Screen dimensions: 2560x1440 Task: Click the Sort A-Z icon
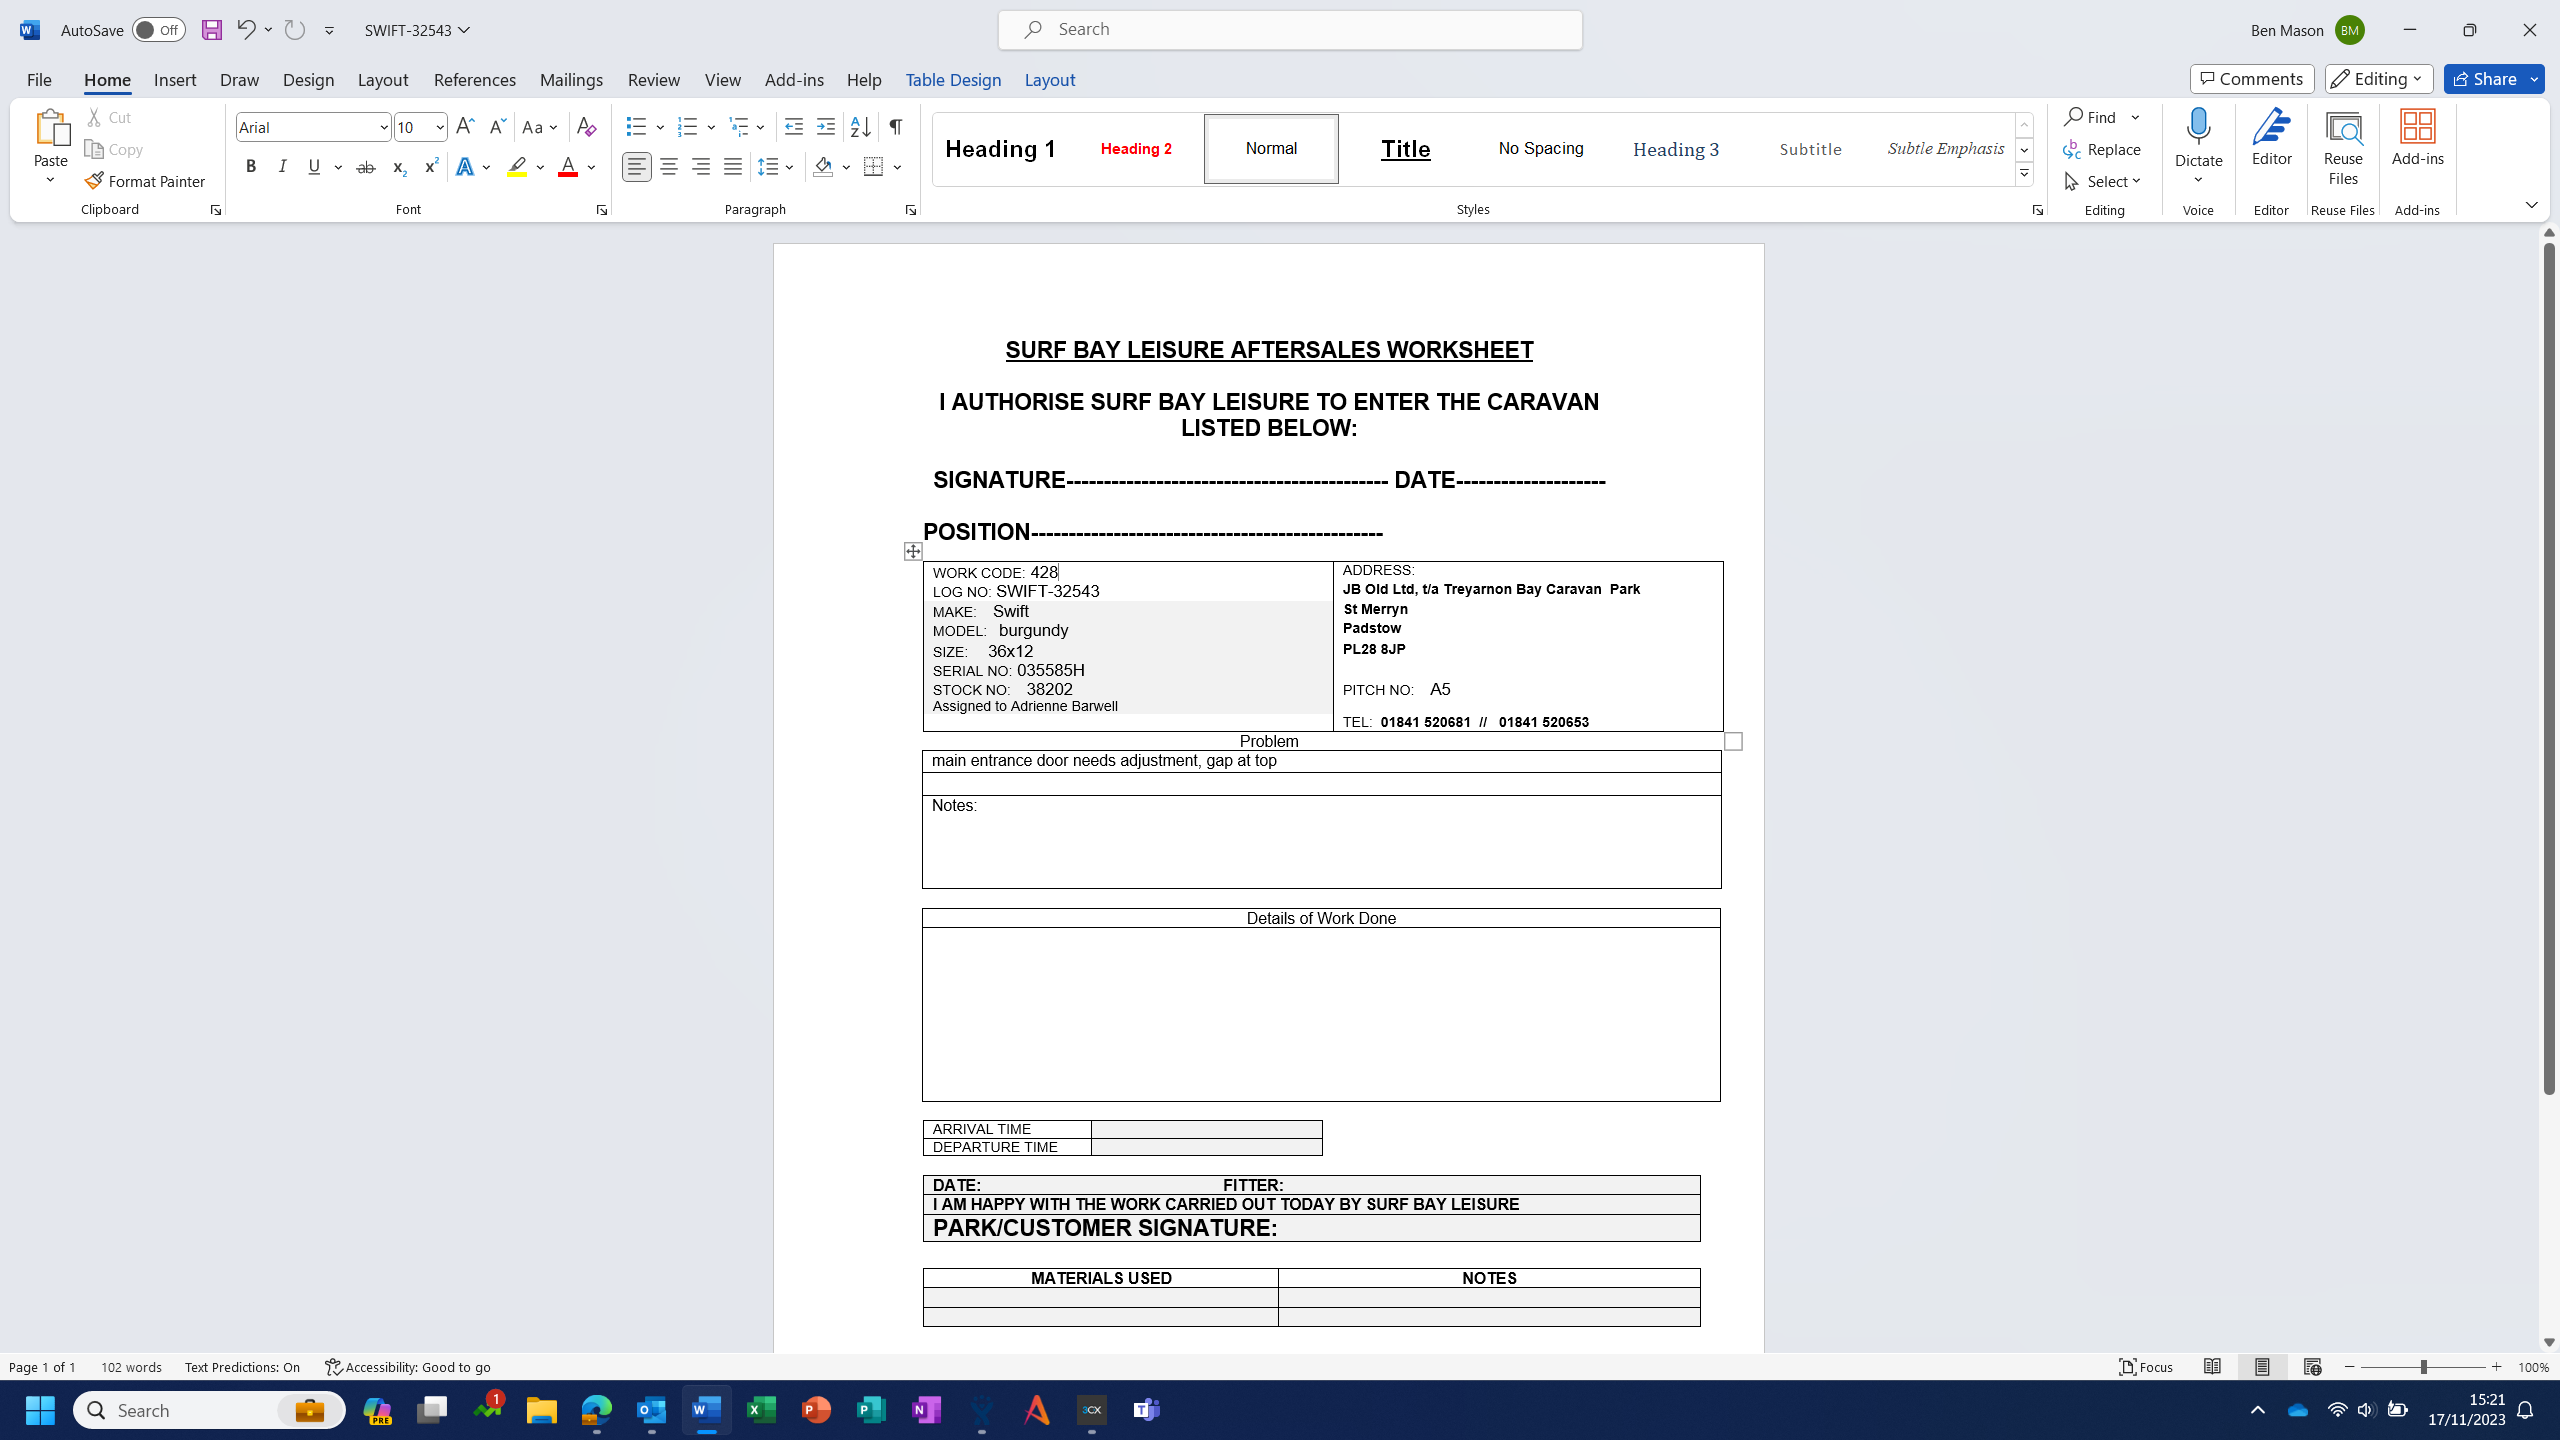tap(860, 127)
